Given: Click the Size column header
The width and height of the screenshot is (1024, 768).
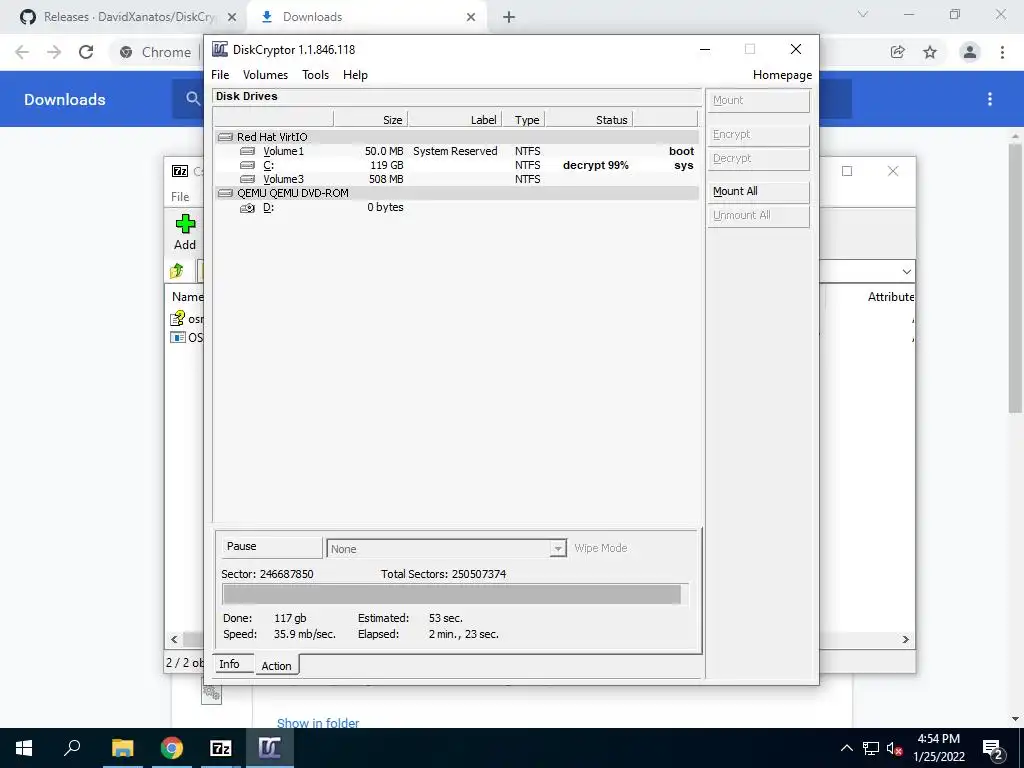Looking at the screenshot, I should [x=371, y=120].
